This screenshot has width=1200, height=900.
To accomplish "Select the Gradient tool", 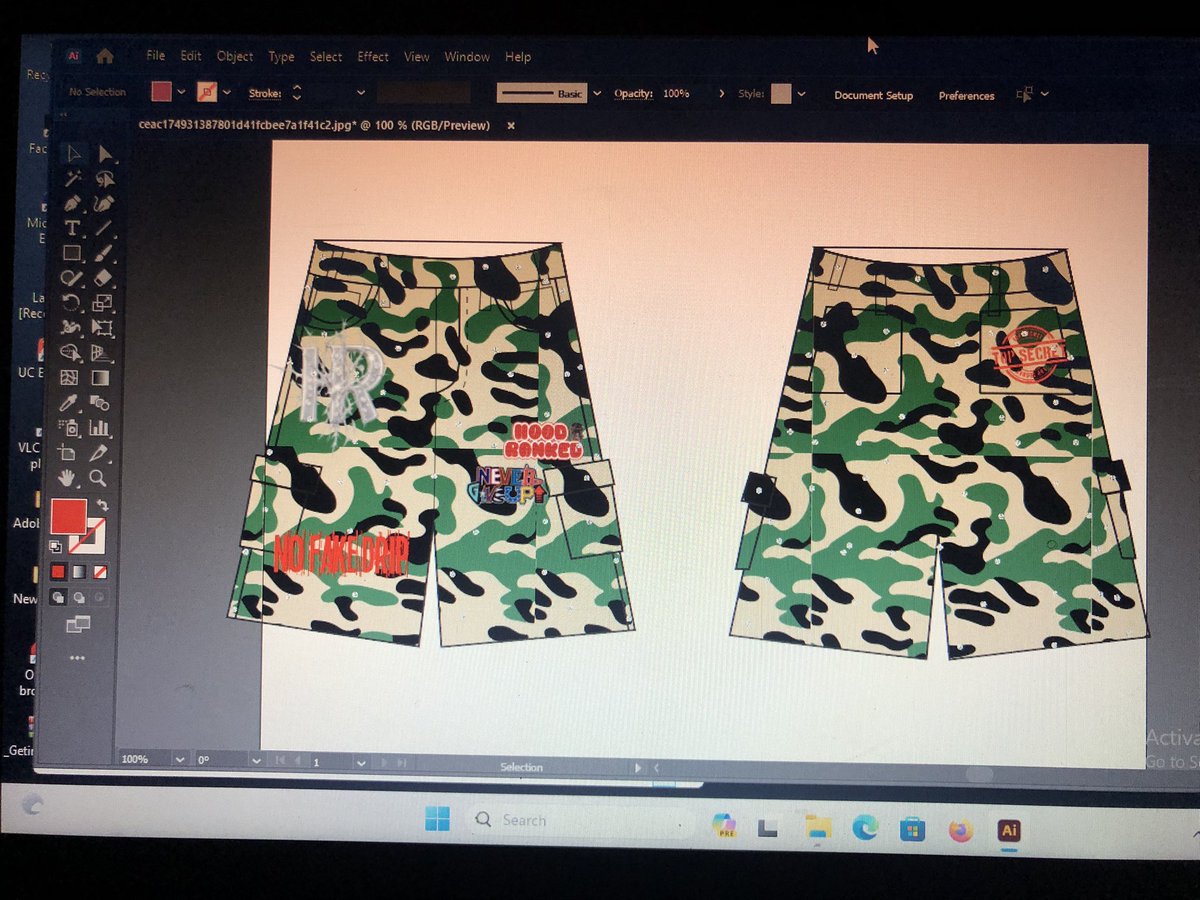I will pos(100,378).
